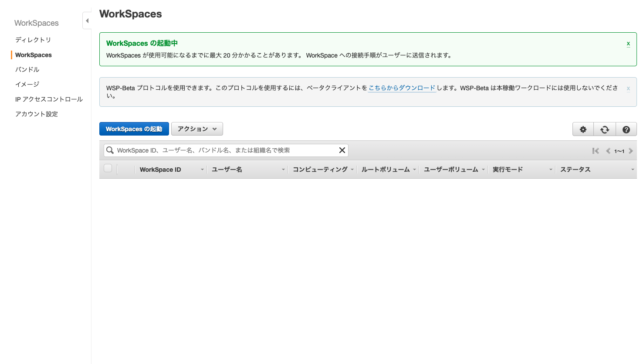Screen dimensions: 640x364
Task: Click the search magnifier icon
Action: point(110,150)
